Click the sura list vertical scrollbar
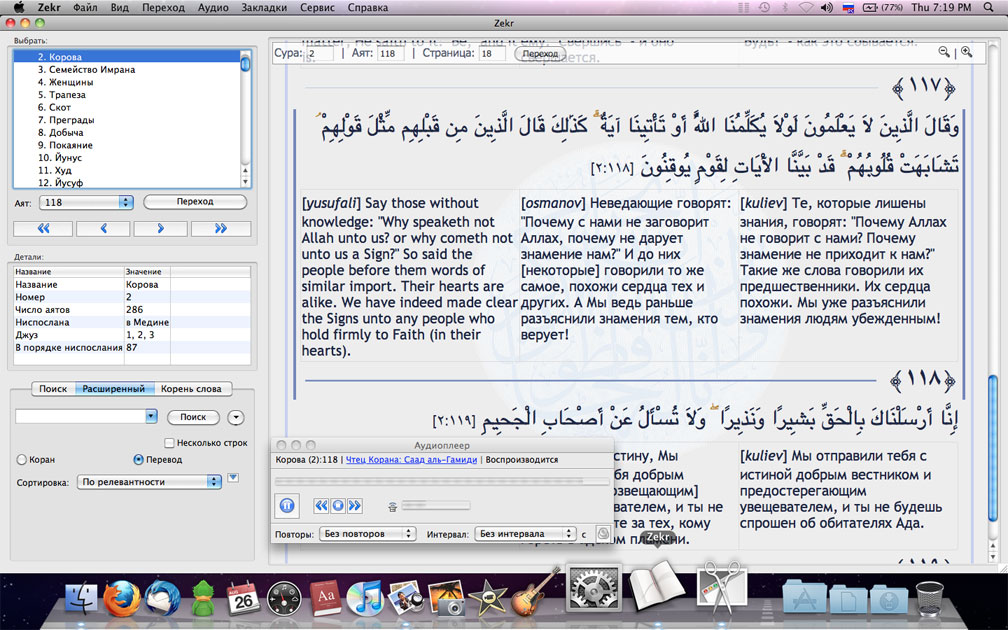This screenshot has width=1008, height=630. click(x=245, y=118)
